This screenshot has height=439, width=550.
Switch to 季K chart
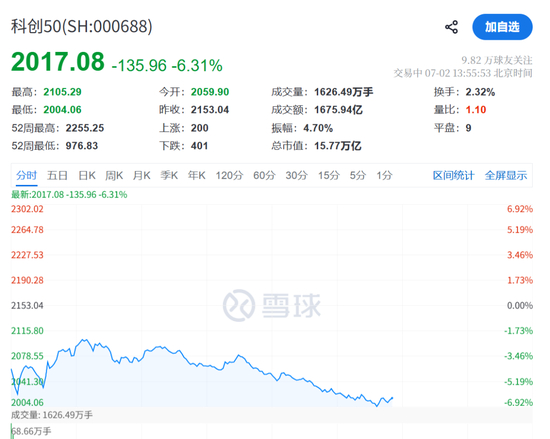coord(169,175)
